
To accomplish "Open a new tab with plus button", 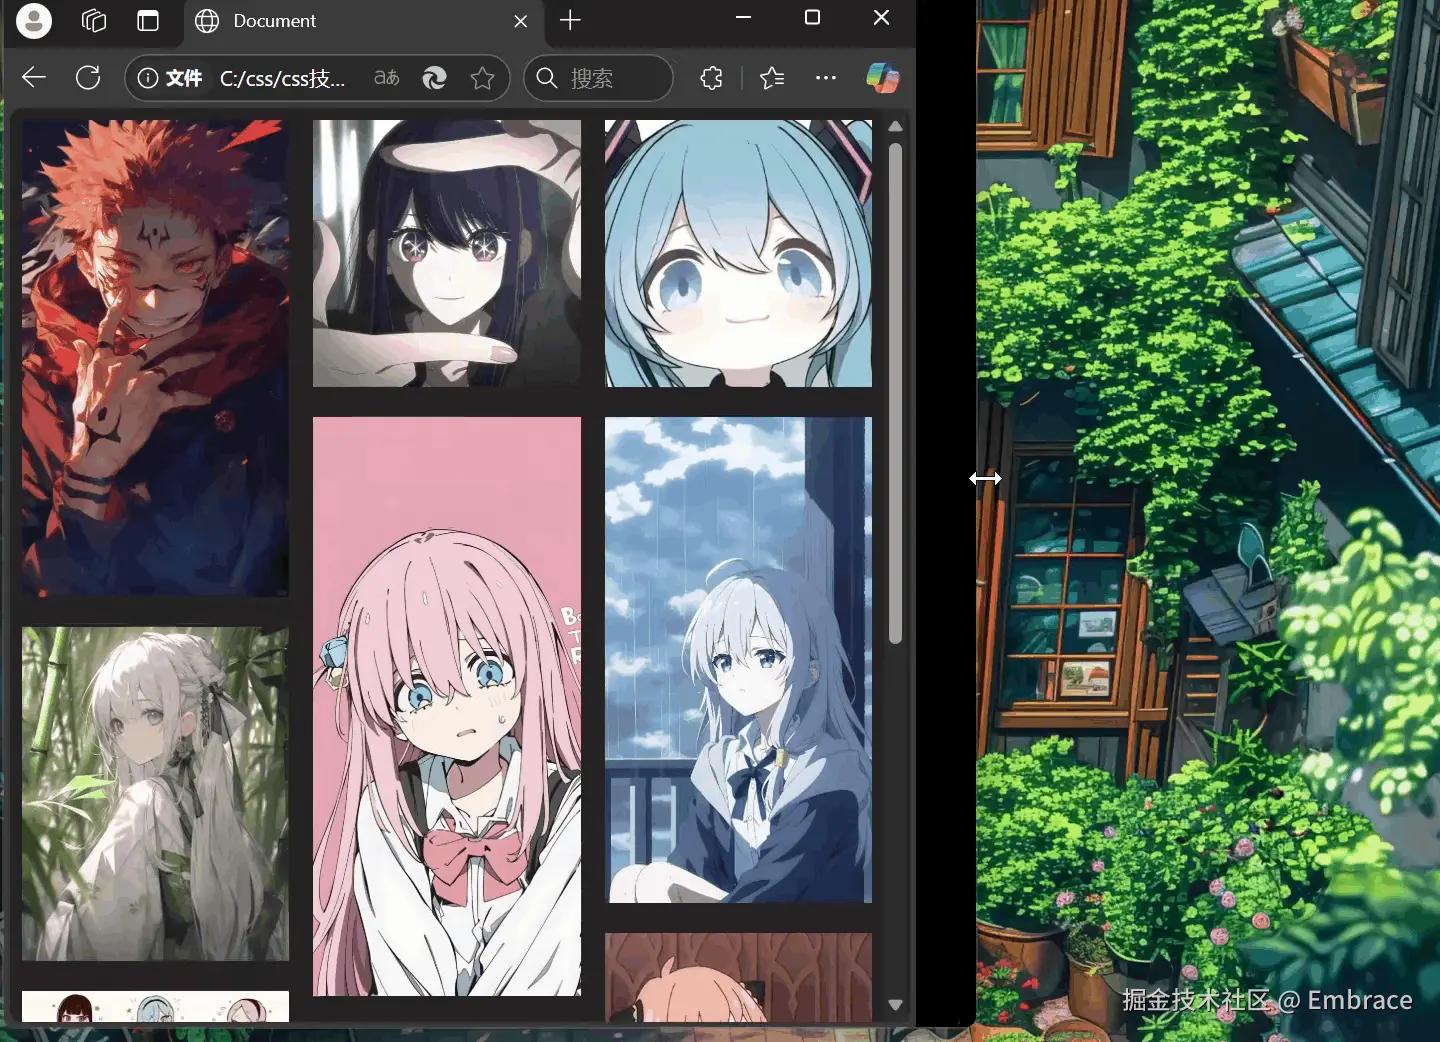I will click(x=570, y=20).
